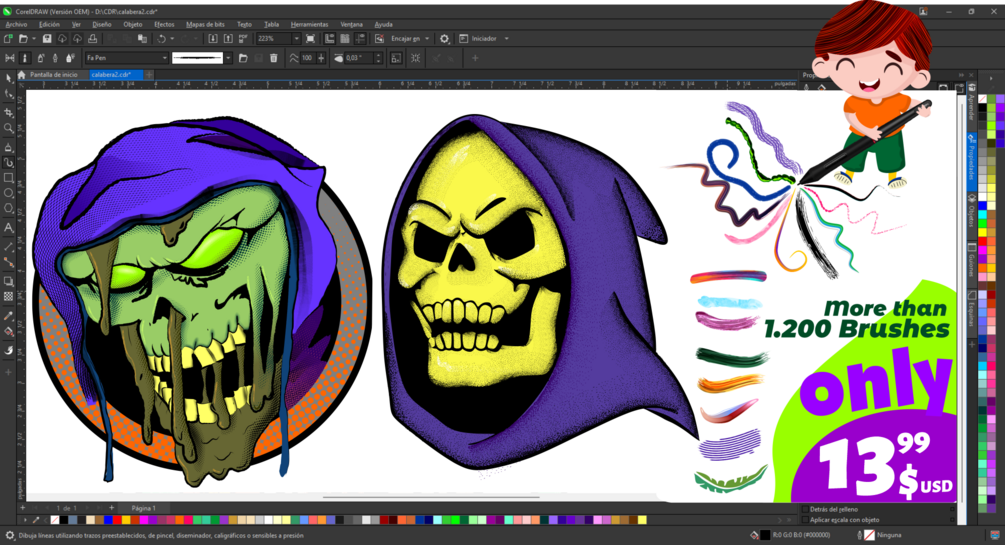Select the Polygon tool
This screenshot has width=1005, height=545.
(8, 208)
